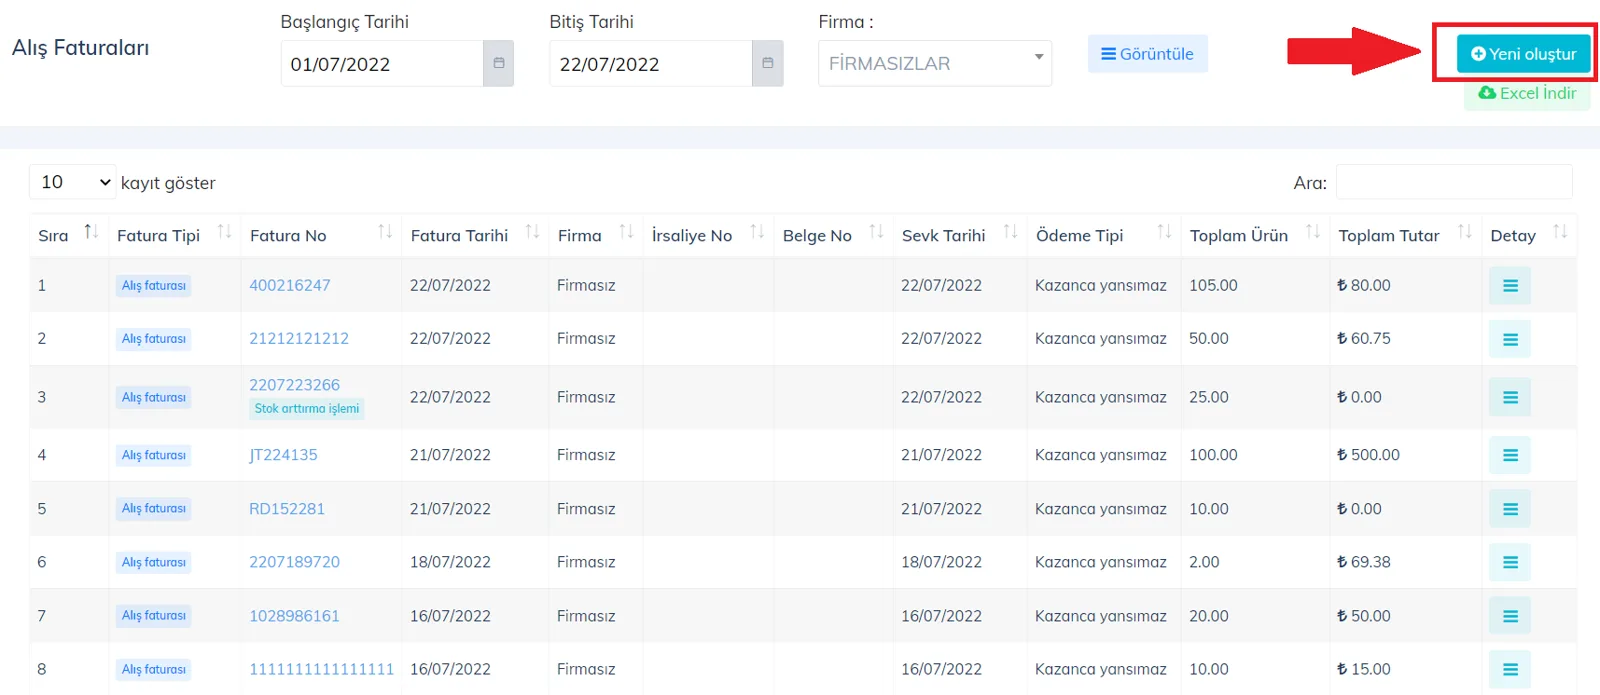Image resolution: width=1600 pixels, height=695 pixels.
Task: Open invoice link JT224135
Action: pyautogui.click(x=283, y=455)
